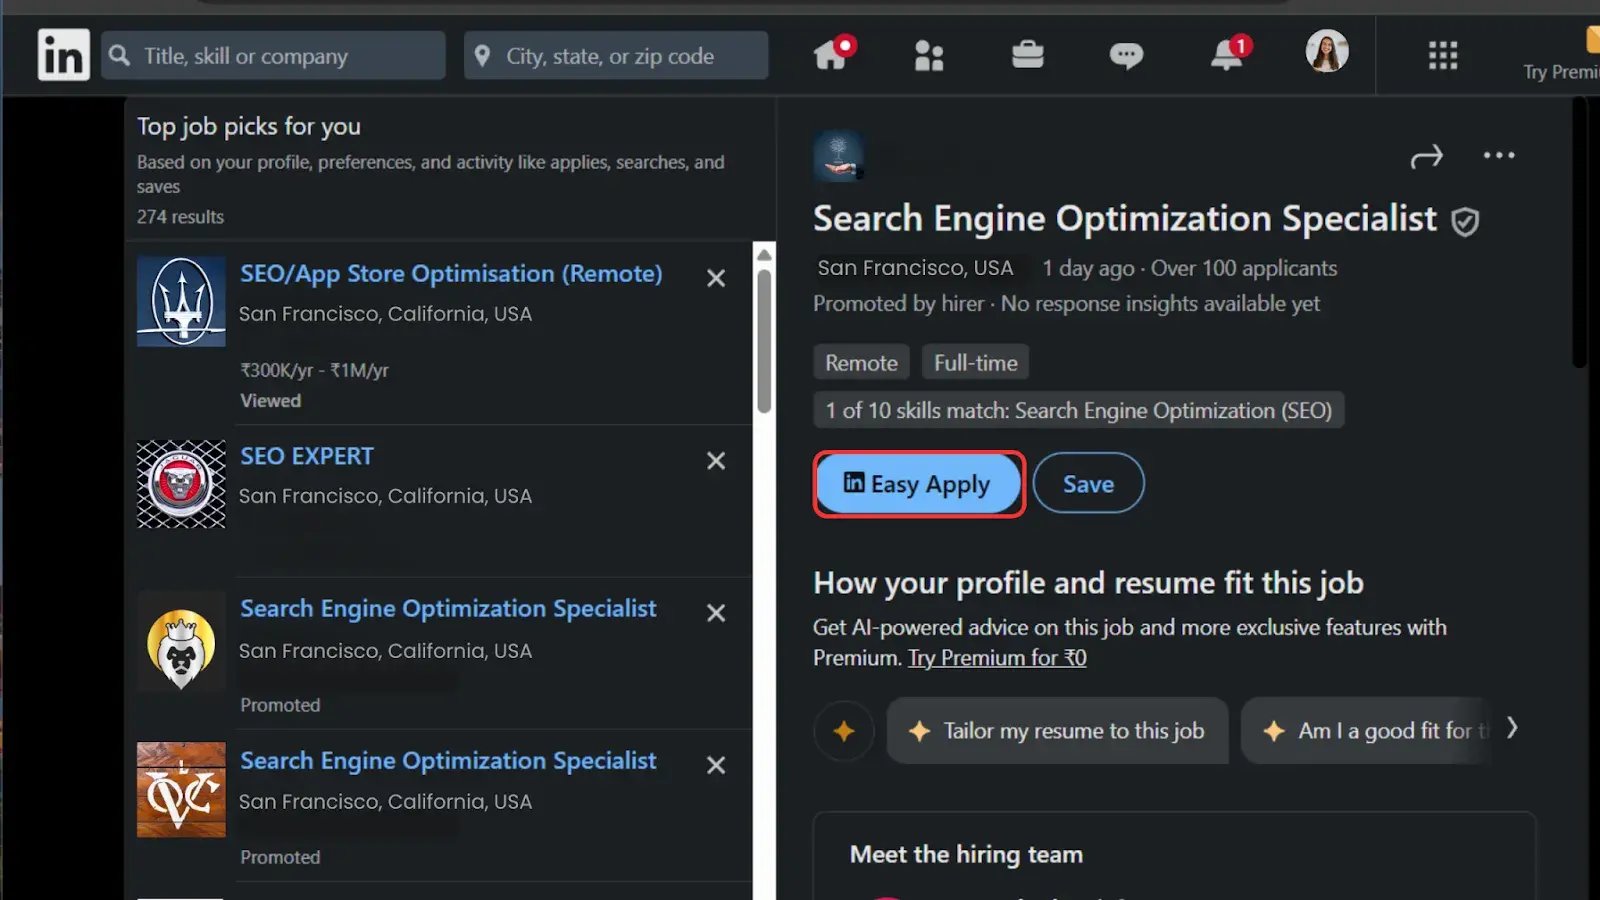The image size is (1600, 900).
Task: Dismiss the SEO/App Store Optimisation job
Action: (x=716, y=279)
